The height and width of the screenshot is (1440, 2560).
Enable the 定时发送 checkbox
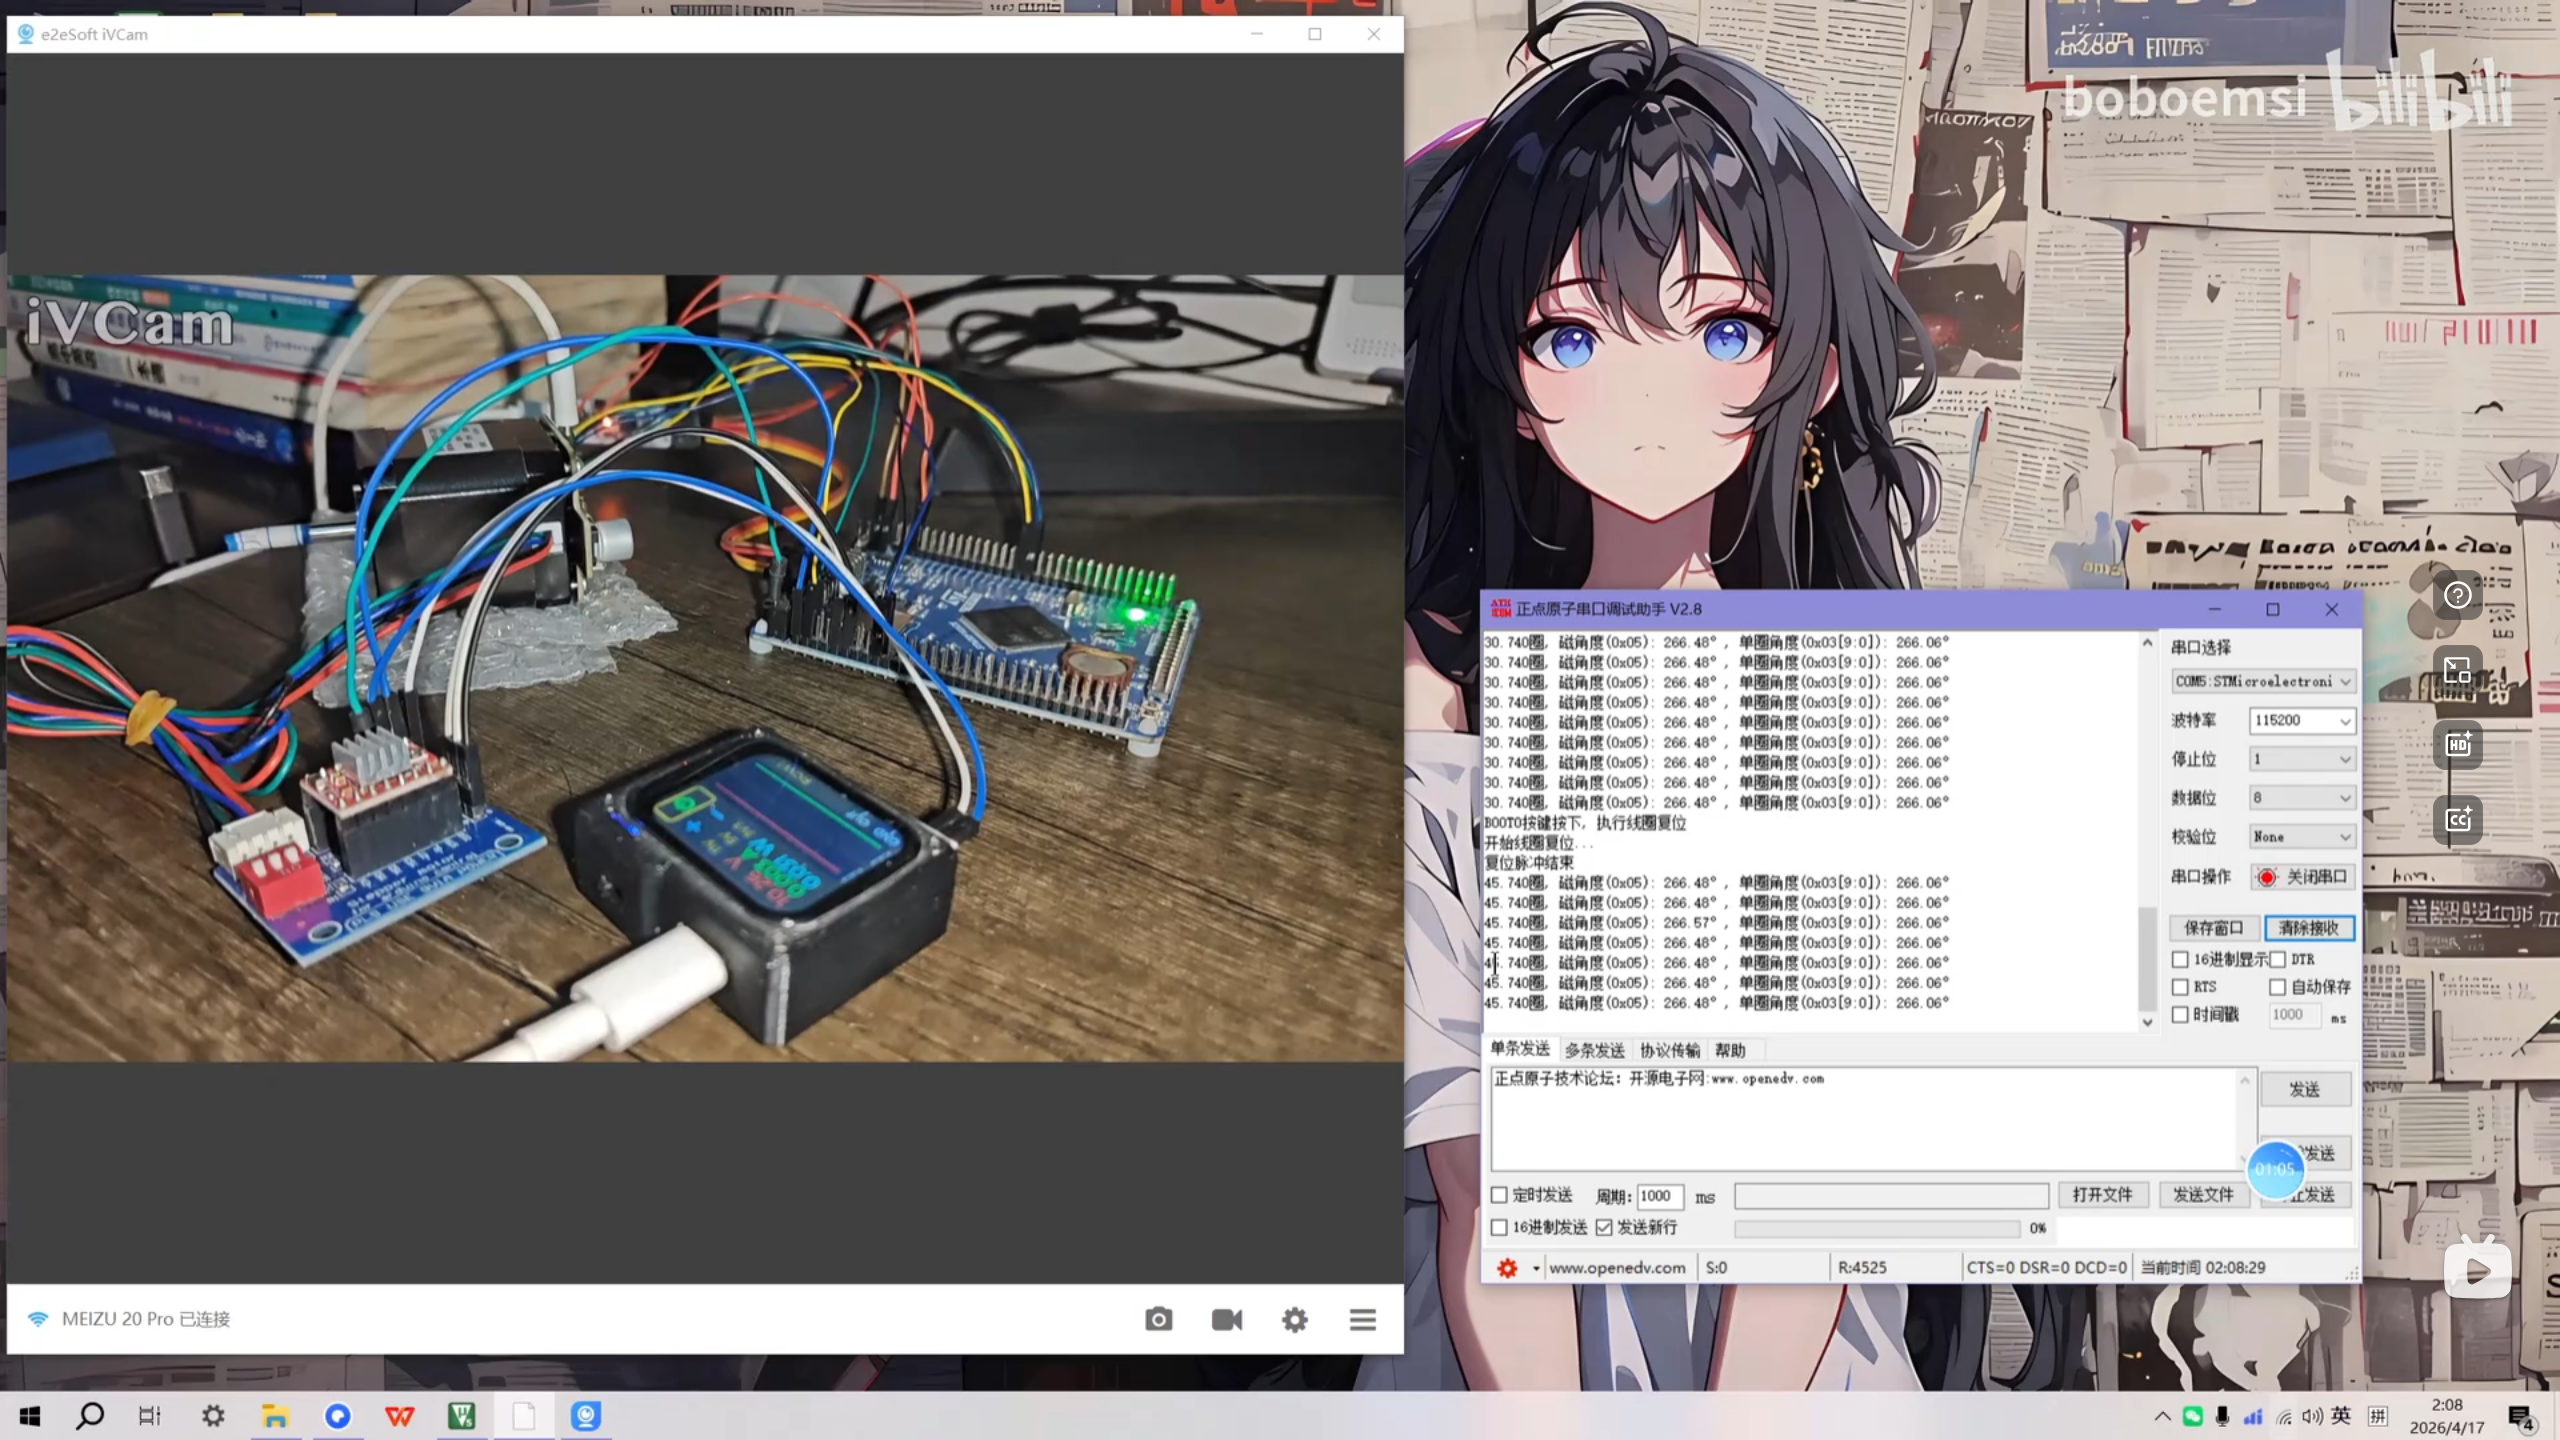1499,1195
